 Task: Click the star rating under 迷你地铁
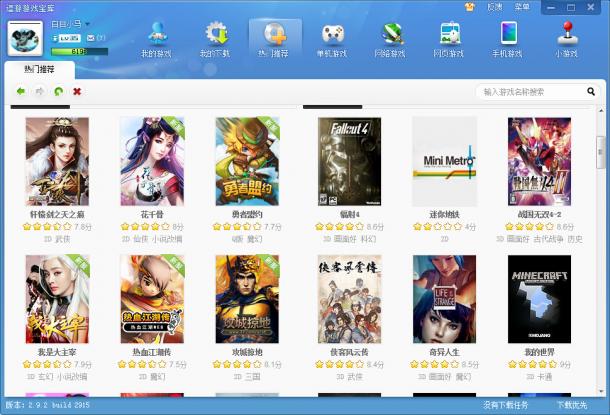tap(438, 226)
